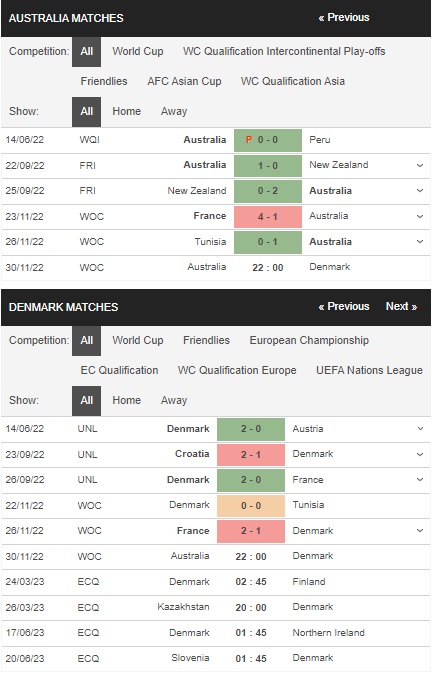Select AFC Asian Cup competition filter

(x=184, y=81)
